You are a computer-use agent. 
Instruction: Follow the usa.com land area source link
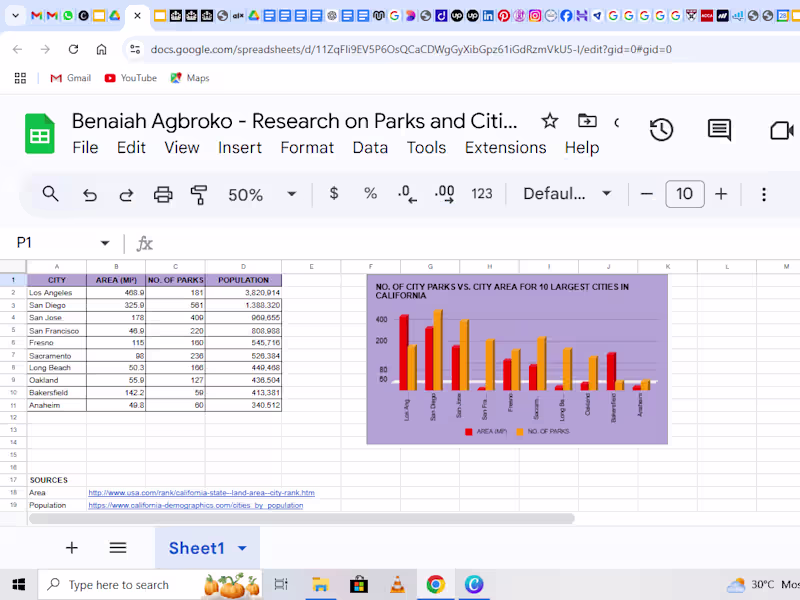(x=202, y=493)
